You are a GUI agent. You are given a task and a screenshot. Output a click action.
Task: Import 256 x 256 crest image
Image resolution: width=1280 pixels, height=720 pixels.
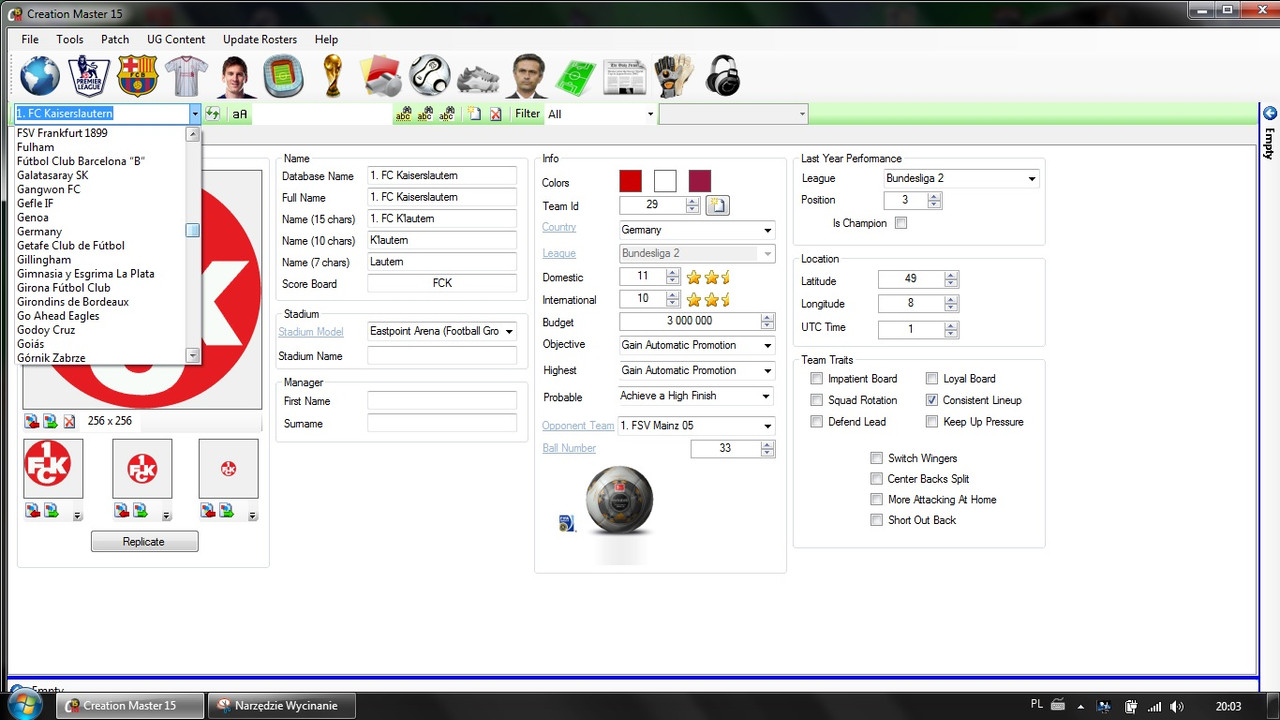pyautogui.click(x=33, y=421)
